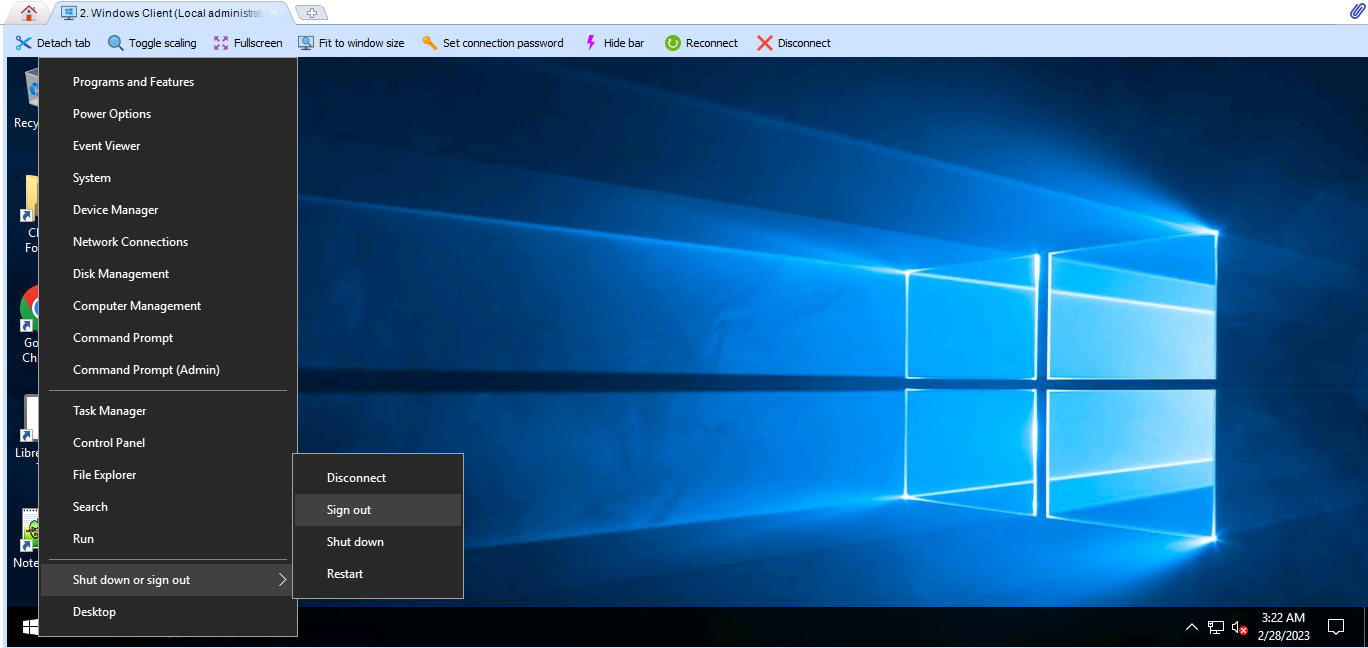
Task: Launch Command Prompt (Admin)
Action: (x=168, y=370)
